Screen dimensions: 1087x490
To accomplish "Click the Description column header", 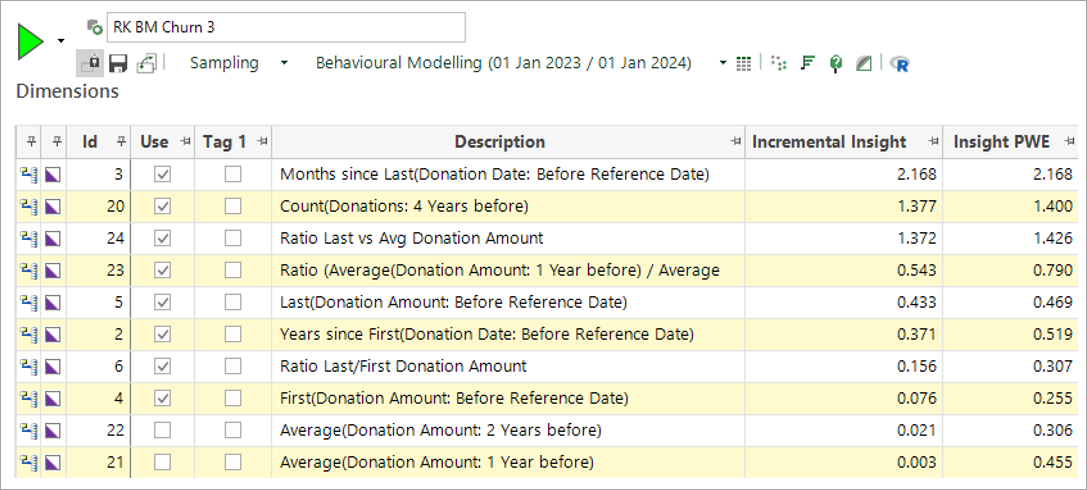I will pos(499,142).
